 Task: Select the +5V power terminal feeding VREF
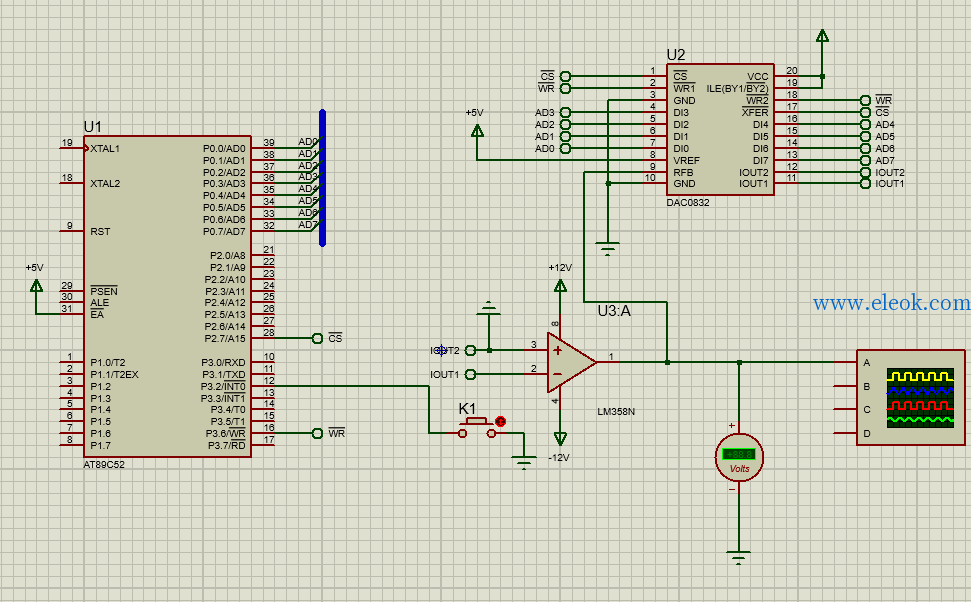477,131
